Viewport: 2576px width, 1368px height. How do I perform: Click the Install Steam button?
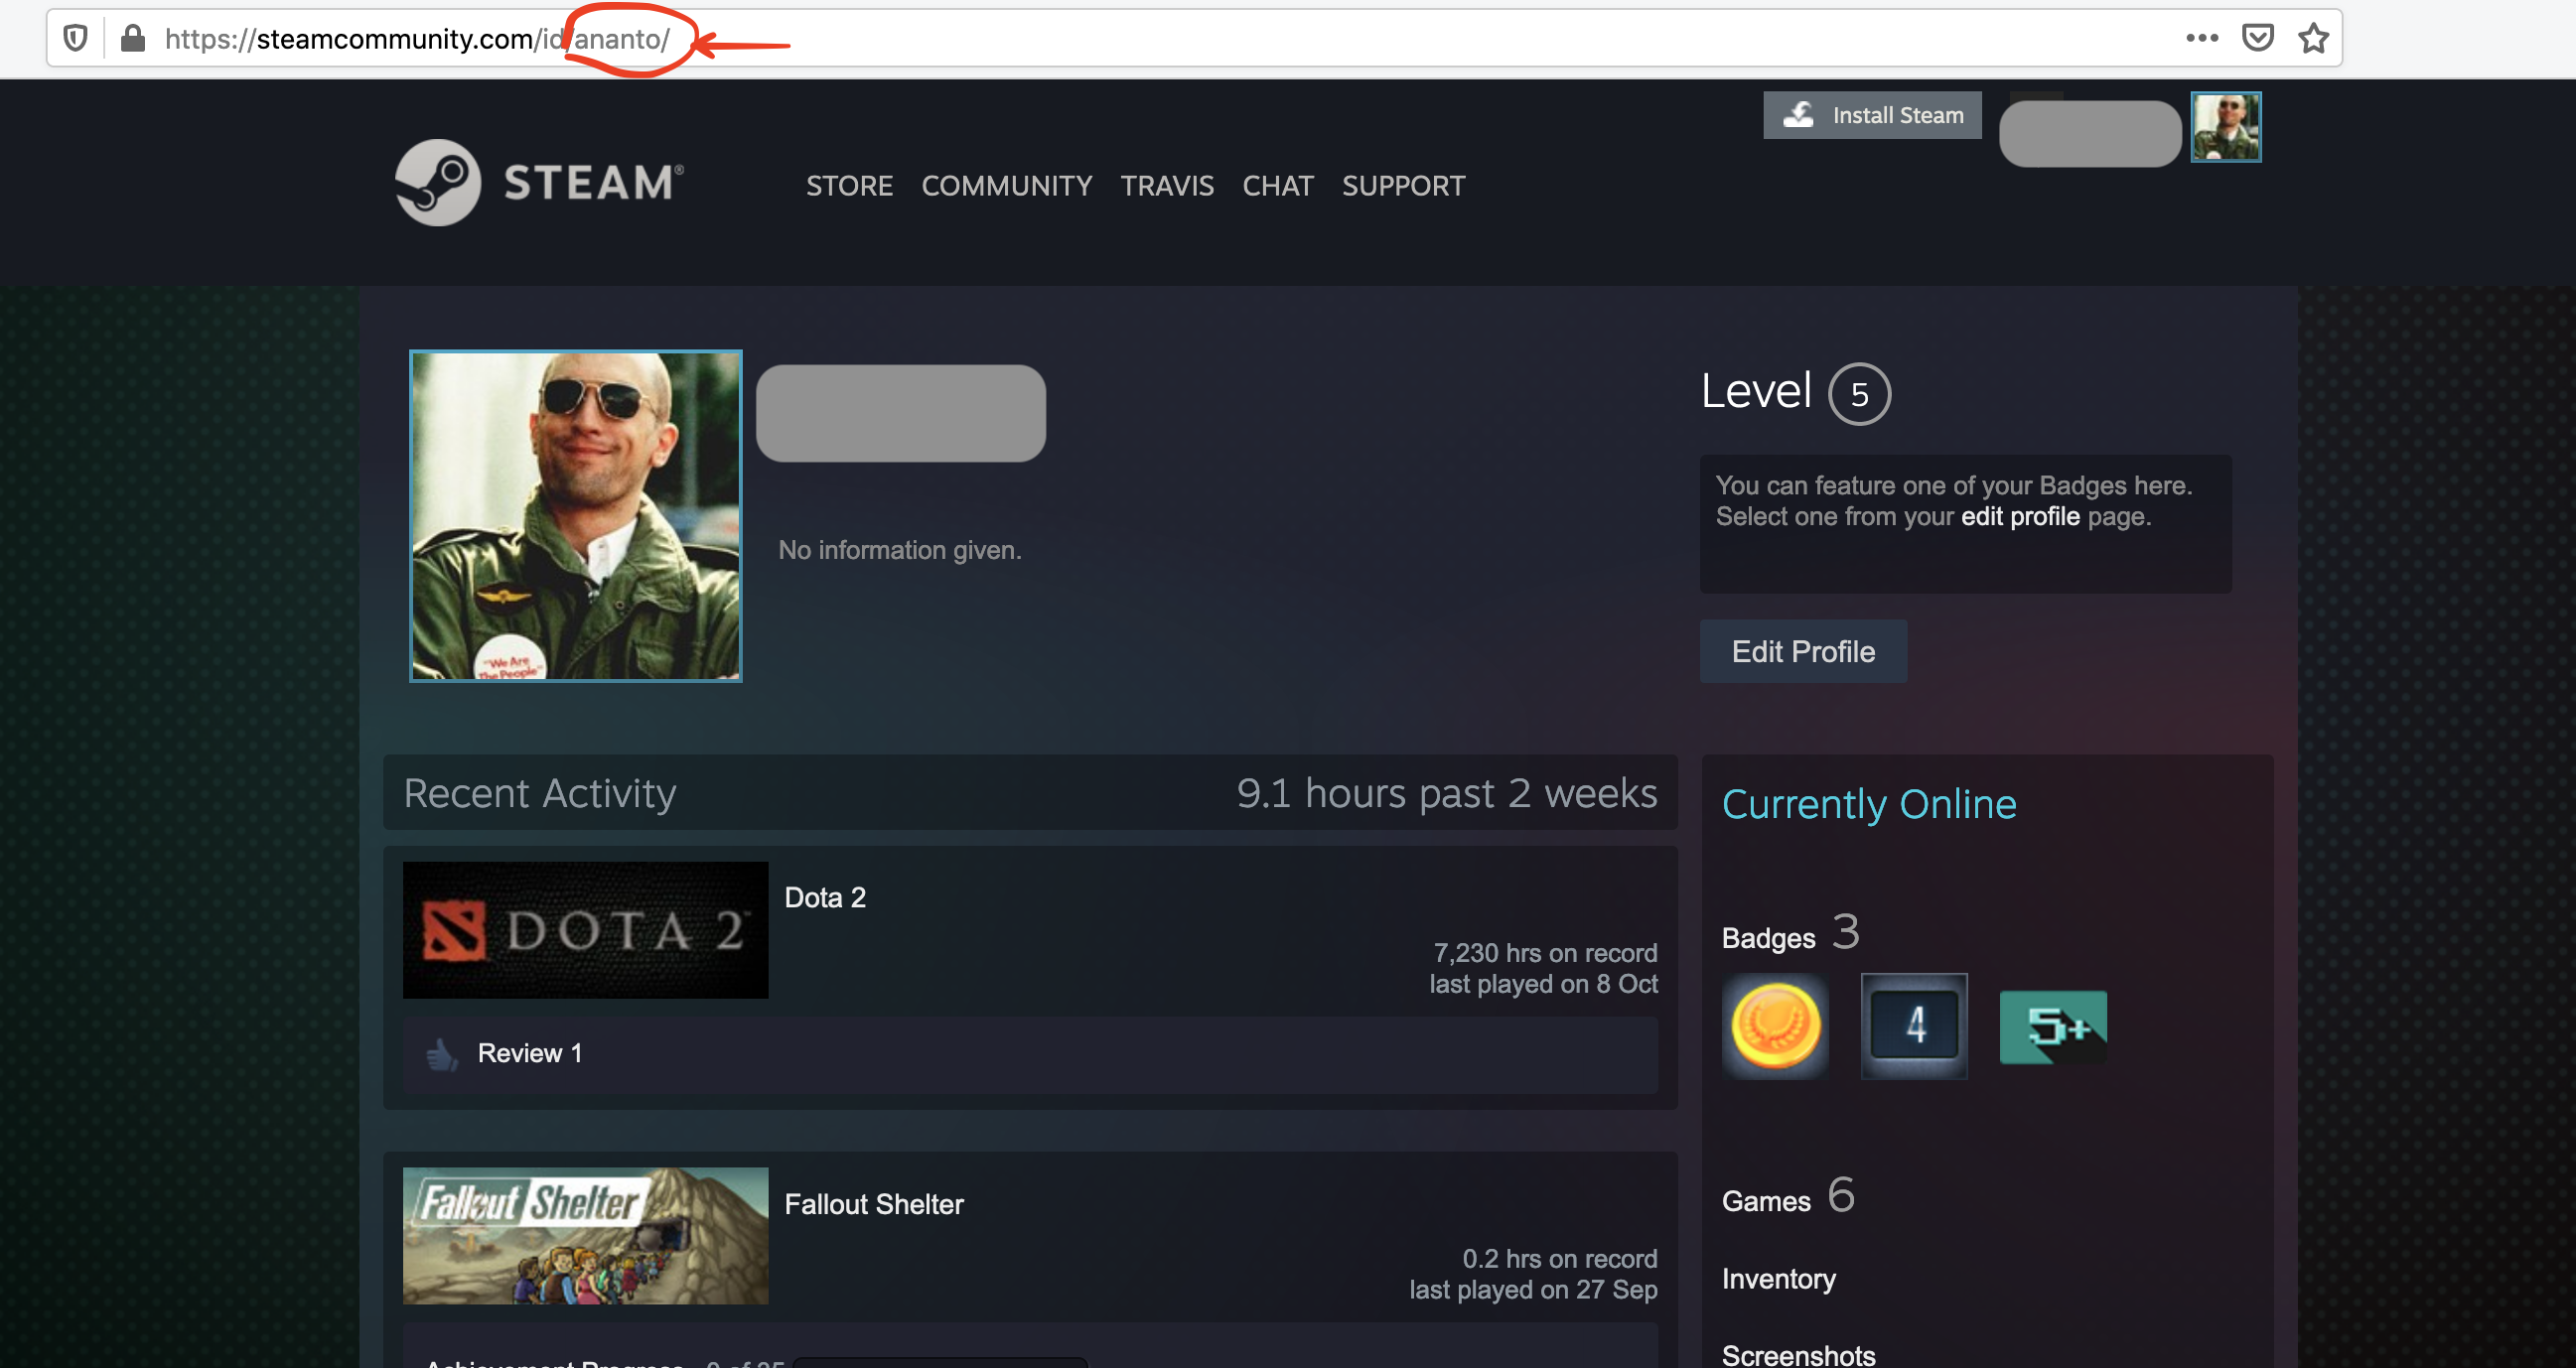click(1871, 115)
